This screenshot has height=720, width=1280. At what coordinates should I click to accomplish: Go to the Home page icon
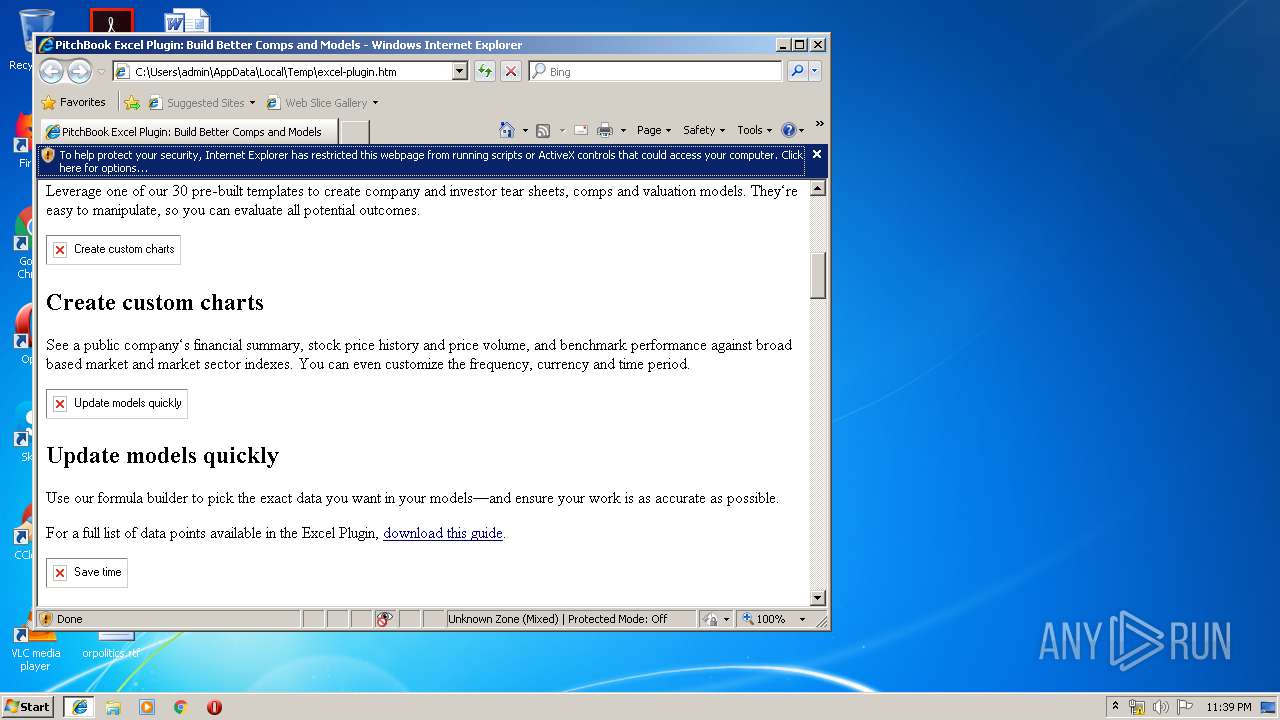click(507, 130)
